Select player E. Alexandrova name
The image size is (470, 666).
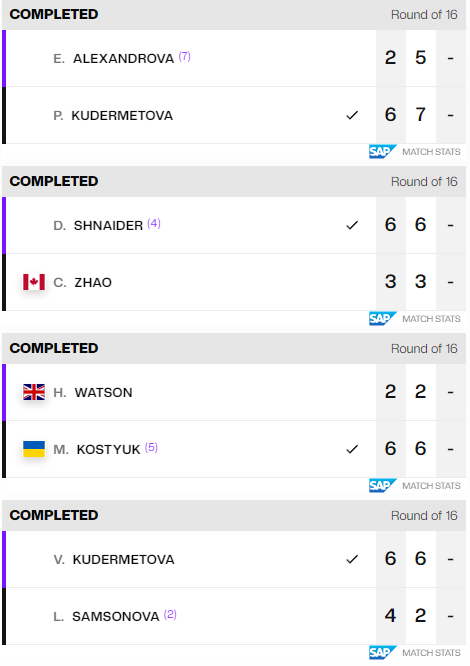click(113, 59)
